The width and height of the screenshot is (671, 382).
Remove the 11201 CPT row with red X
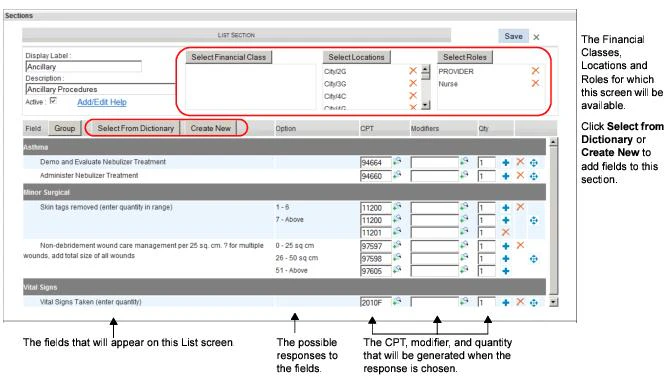click(x=506, y=232)
